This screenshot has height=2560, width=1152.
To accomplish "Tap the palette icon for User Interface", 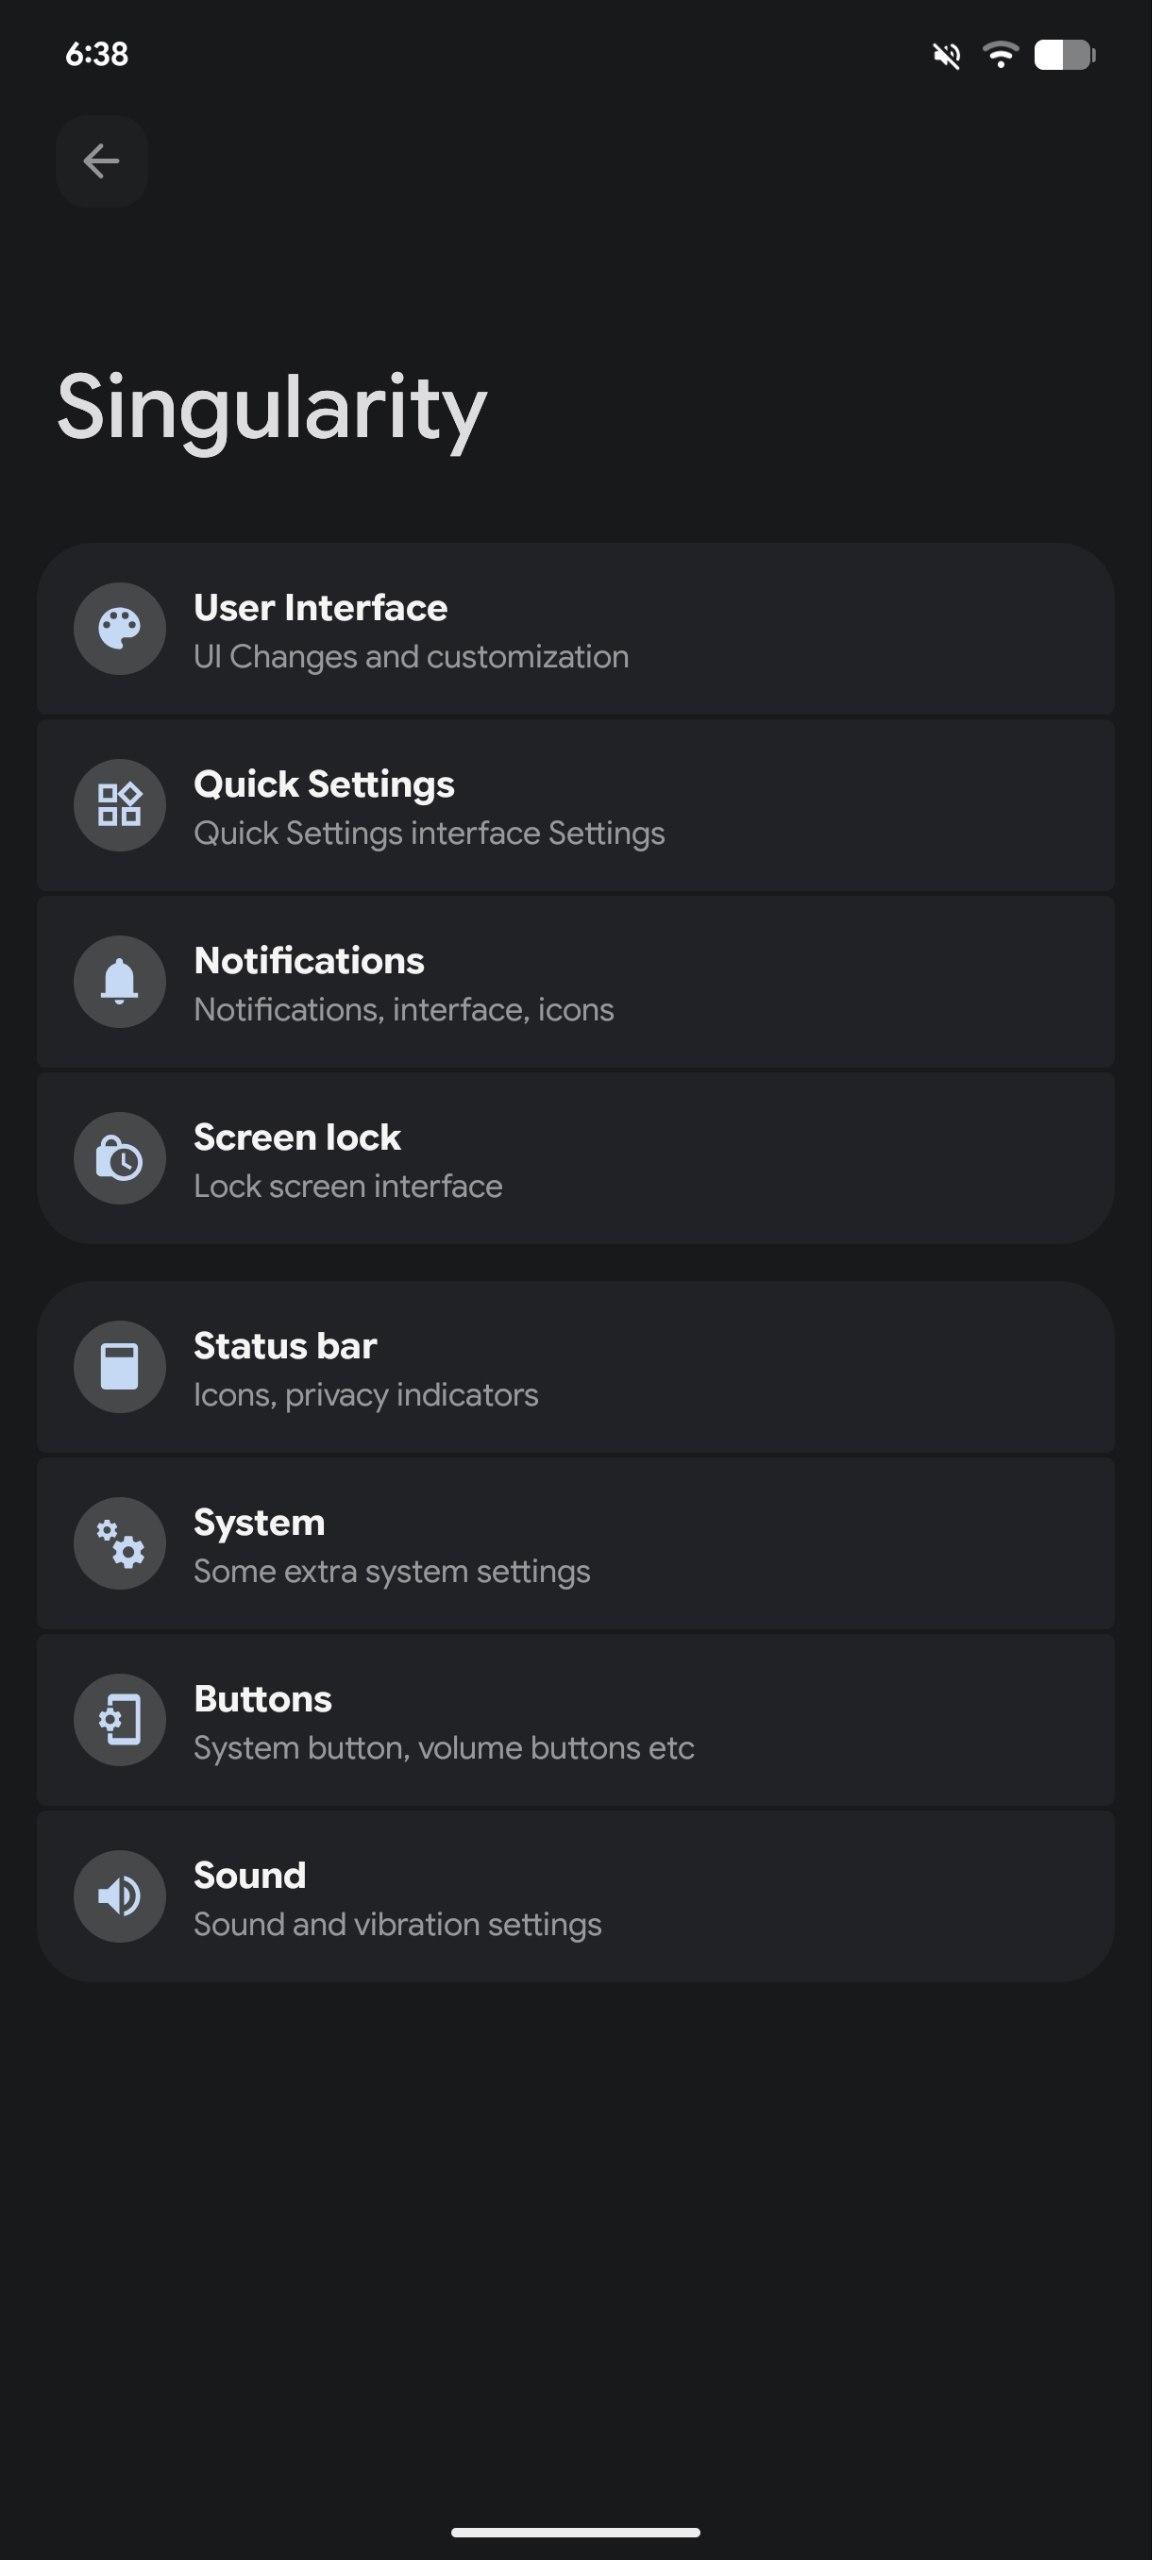I will pos(120,629).
